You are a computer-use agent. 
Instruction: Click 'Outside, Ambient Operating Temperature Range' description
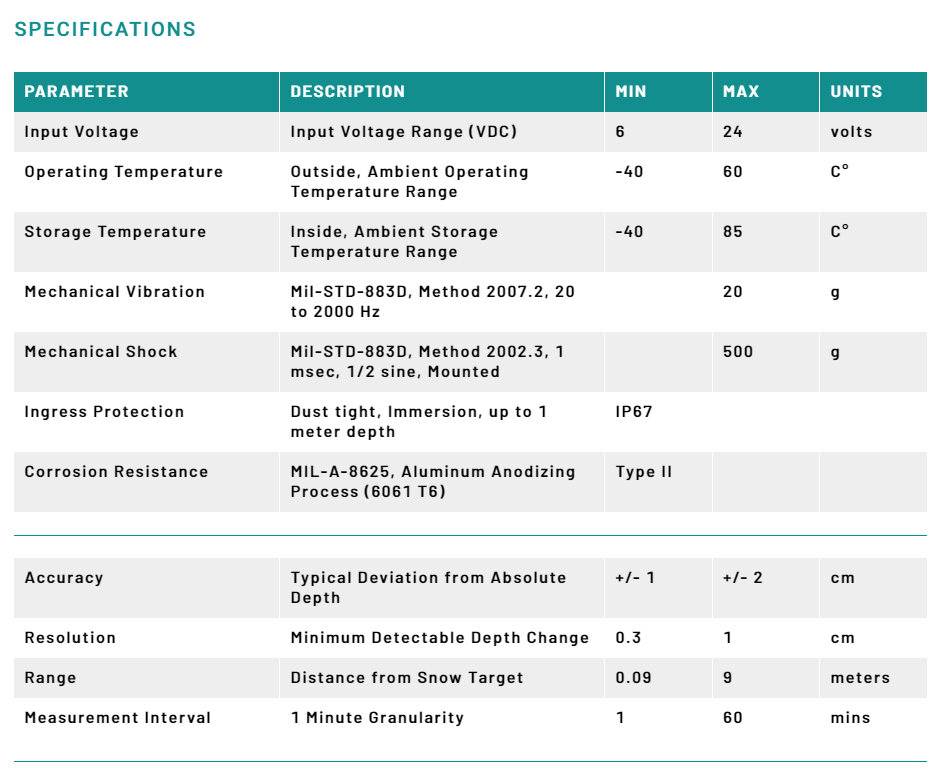click(410, 181)
